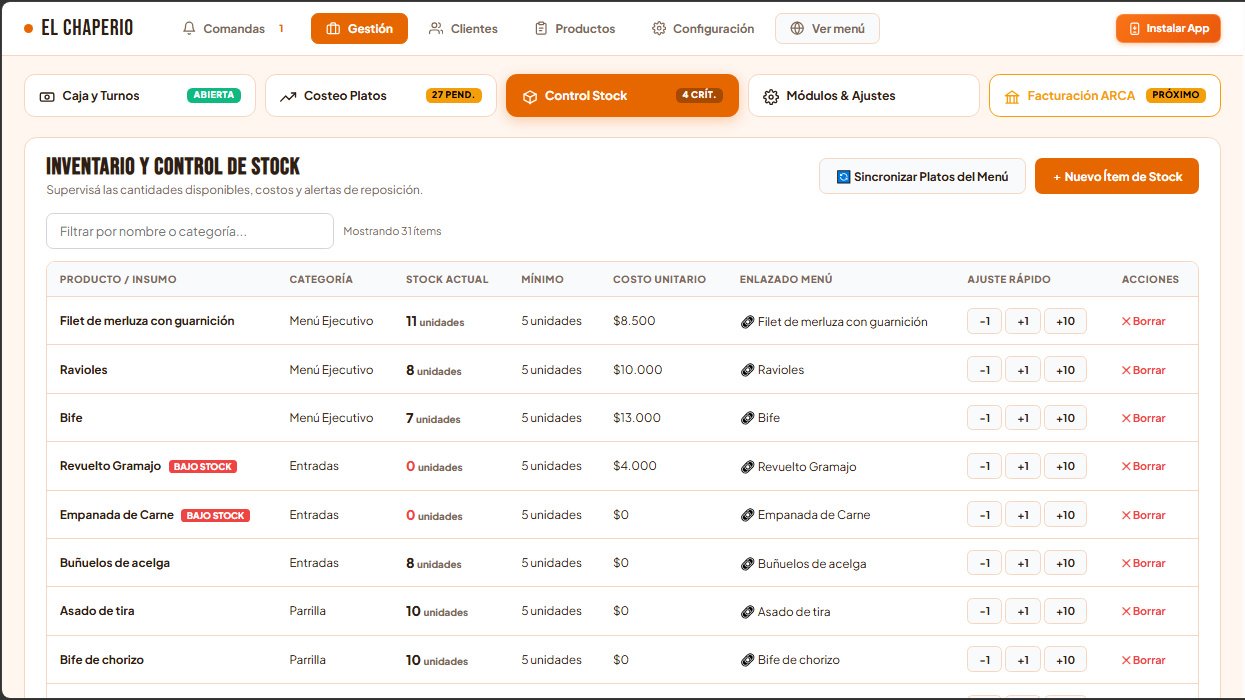1245x700 pixels.
Task: Decrease Filet de merluza stock by 1
Action: pos(984,322)
